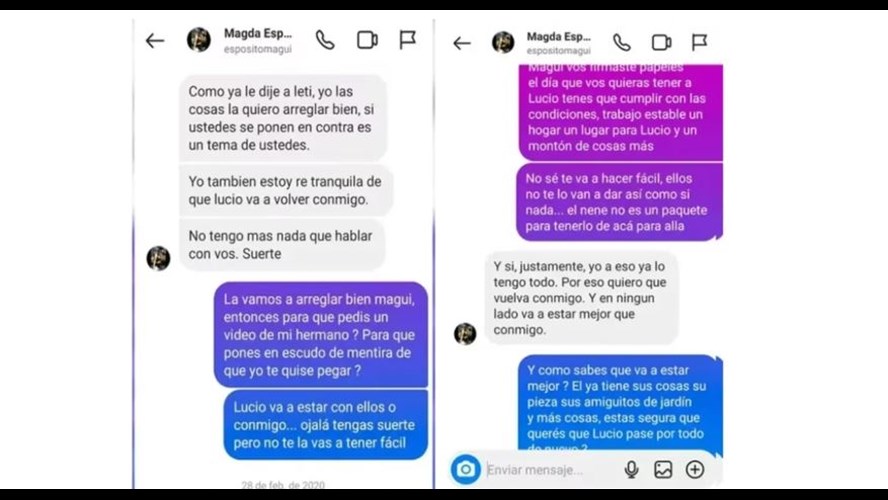
Task: Open Magda Esp... profile name in right header
Action: pos(558,37)
